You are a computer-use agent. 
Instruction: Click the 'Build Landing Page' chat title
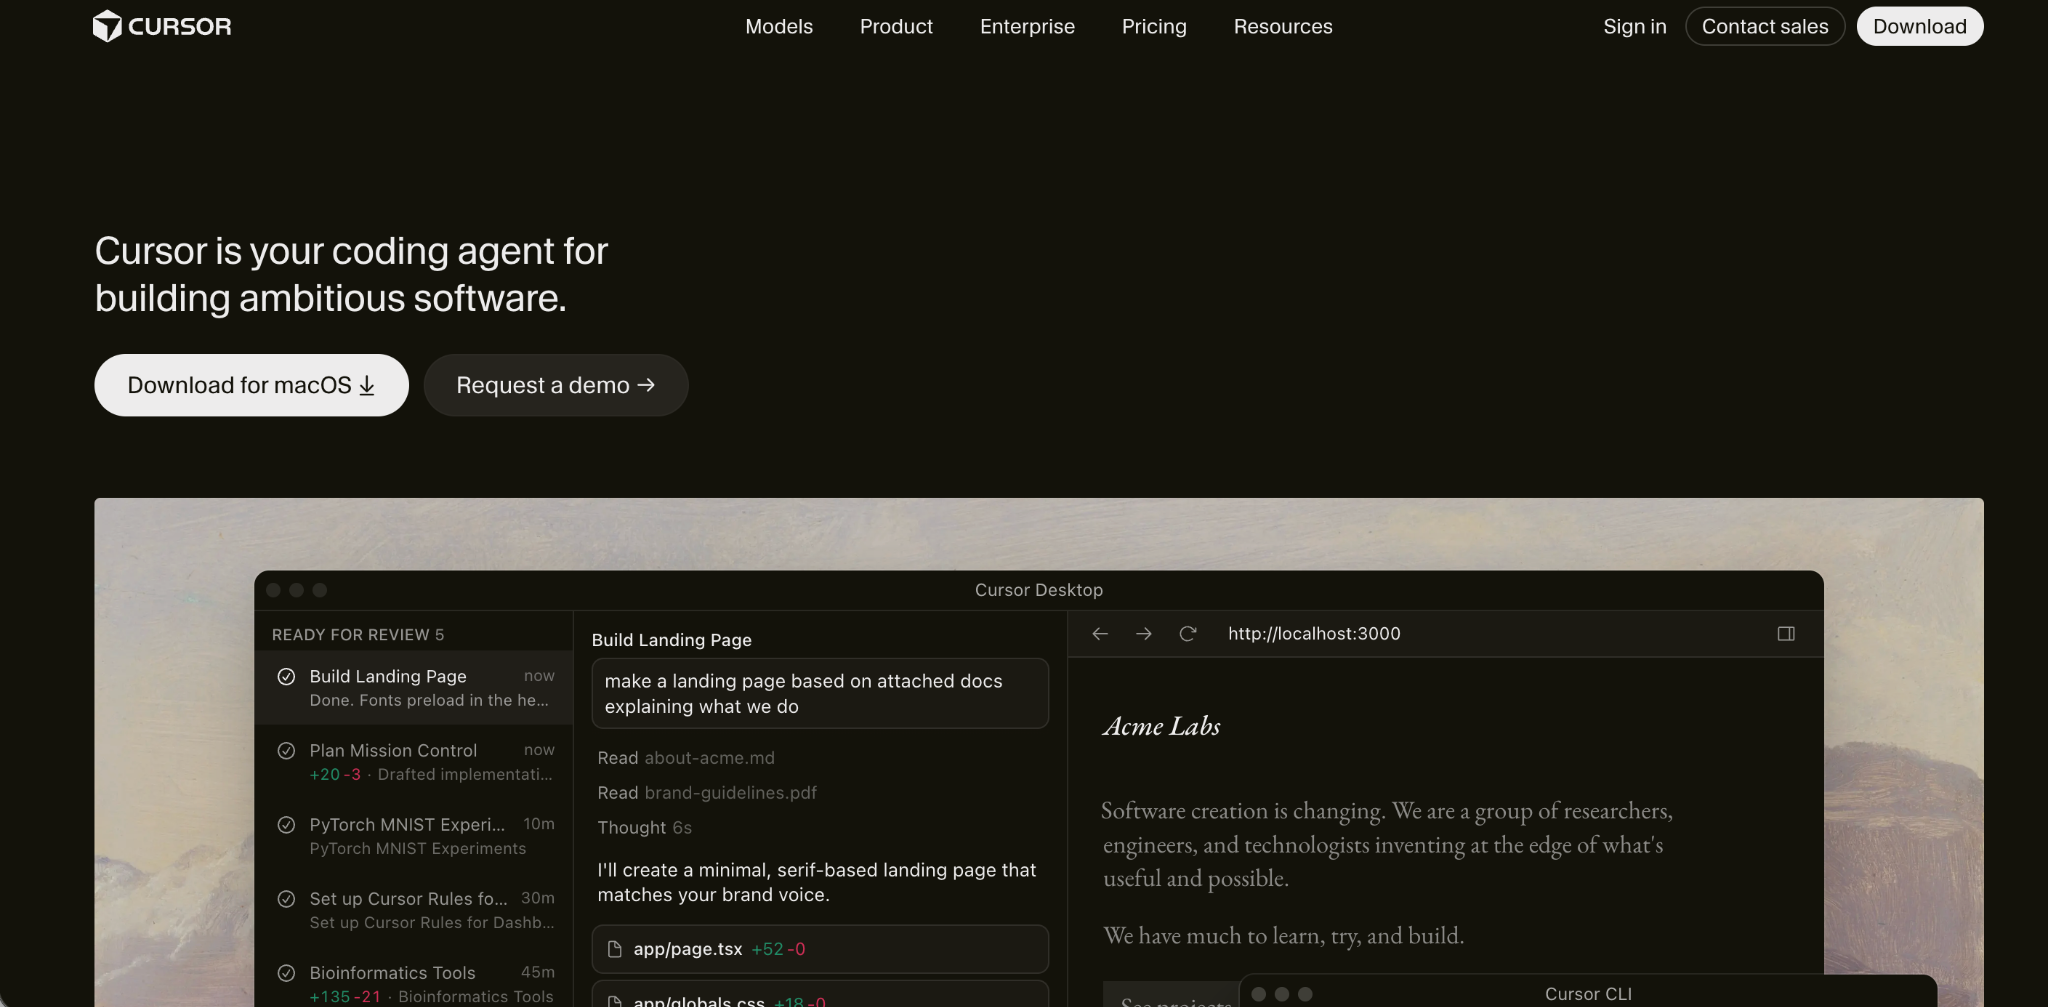672,640
